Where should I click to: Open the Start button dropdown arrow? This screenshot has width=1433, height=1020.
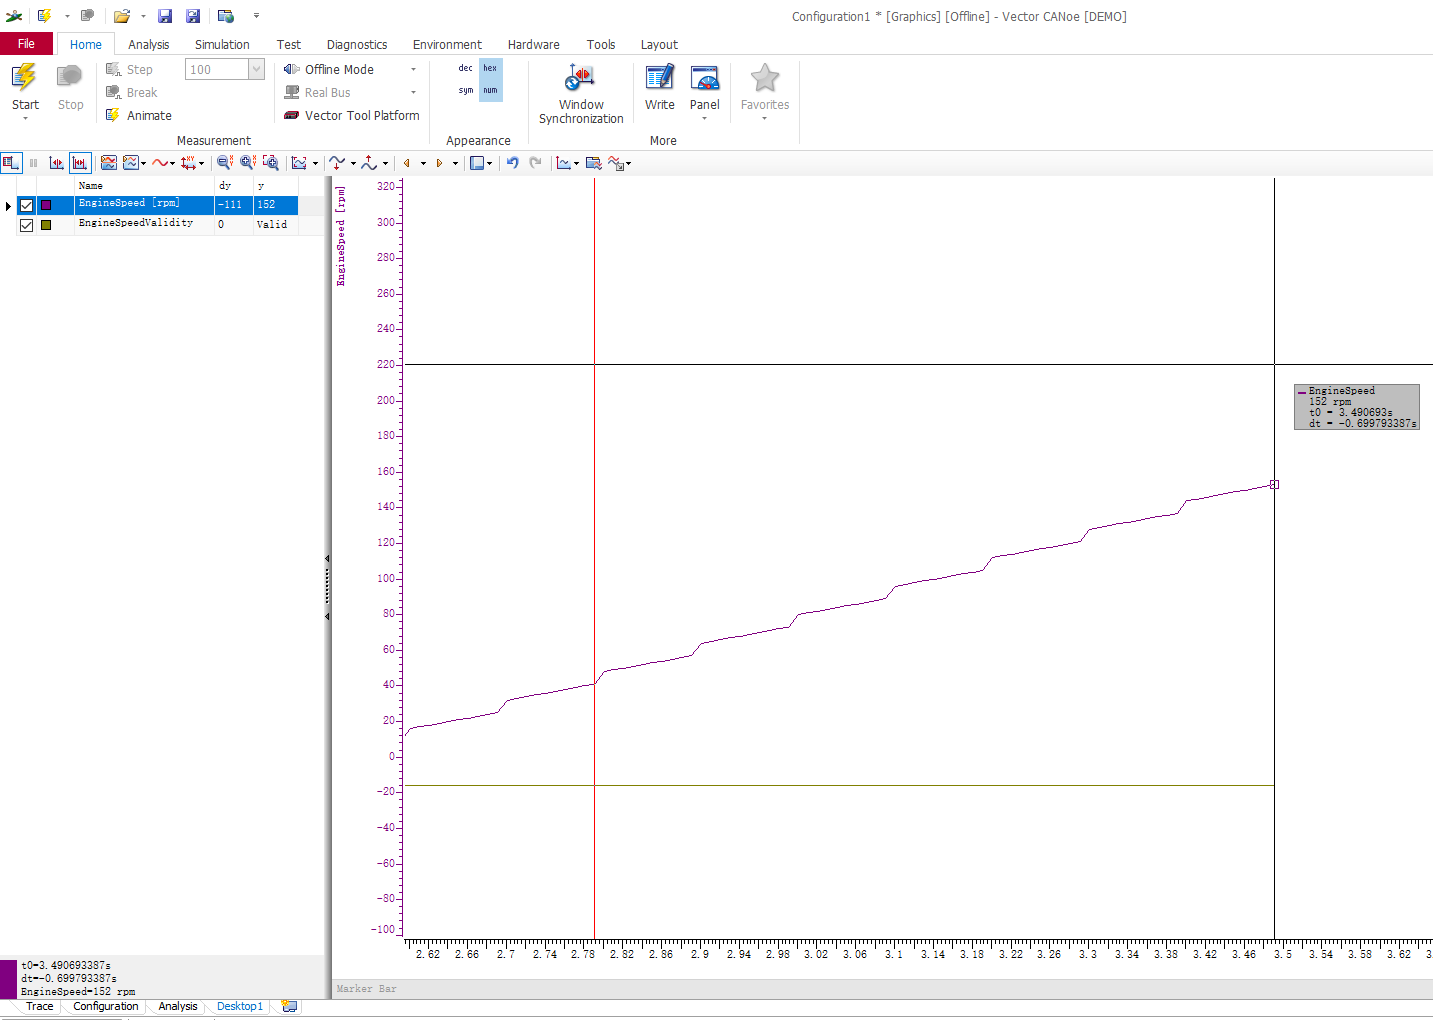click(25, 119)
